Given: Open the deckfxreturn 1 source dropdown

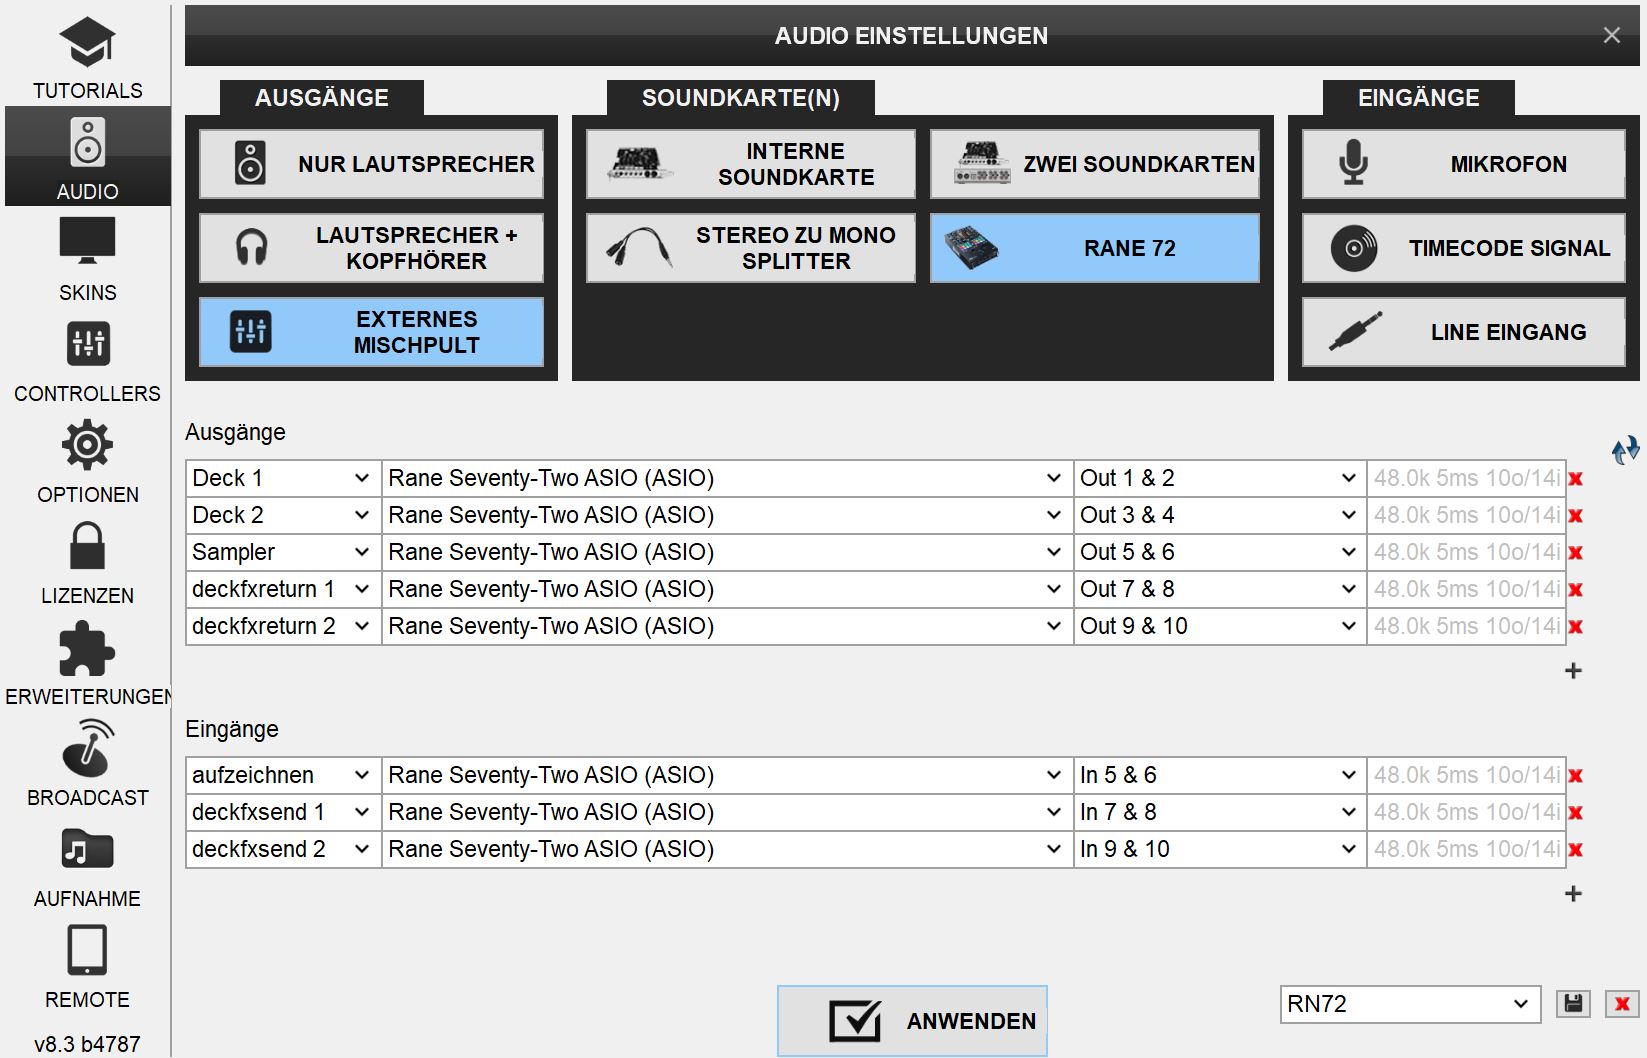Looking at the screenshot, I should tap(283, 589).
